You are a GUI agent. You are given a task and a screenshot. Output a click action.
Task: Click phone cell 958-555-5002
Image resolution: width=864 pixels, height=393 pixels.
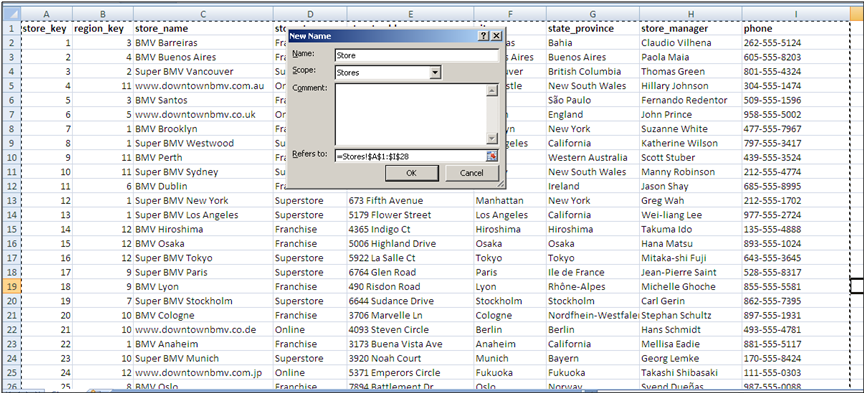click(x=796, y=115)
